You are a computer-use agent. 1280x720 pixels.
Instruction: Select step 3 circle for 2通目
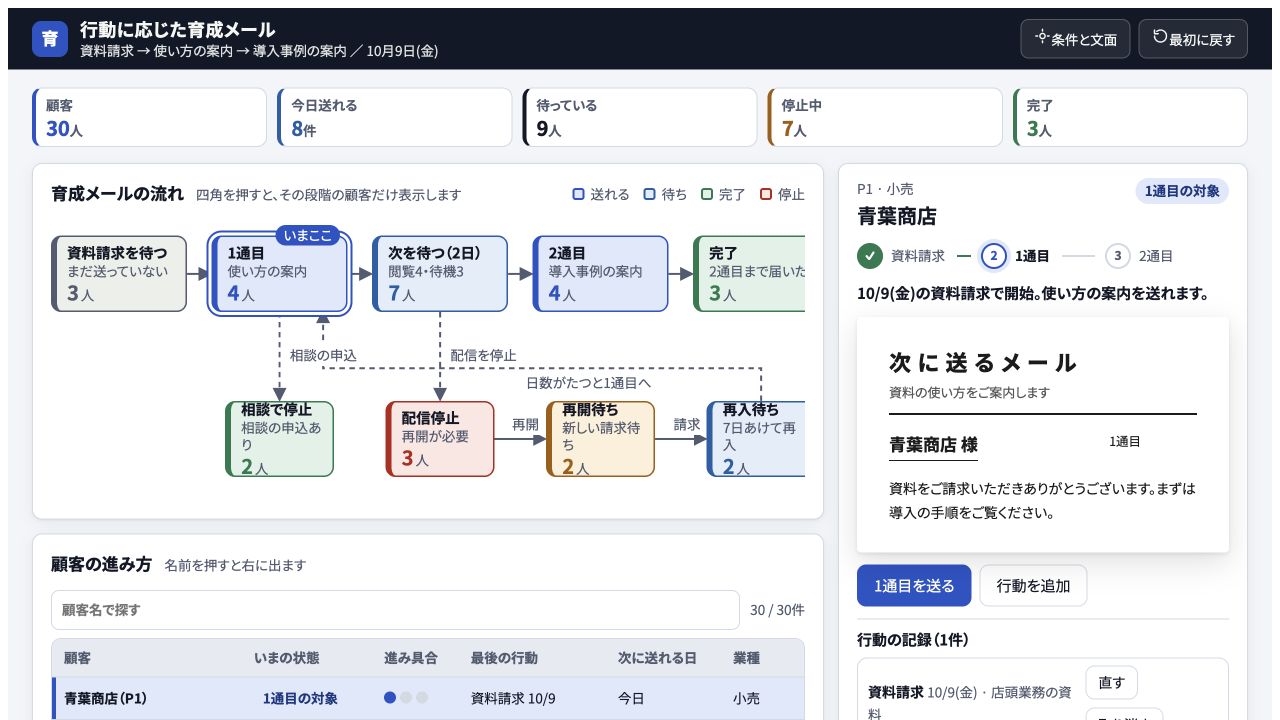(x=1118, y=256)
